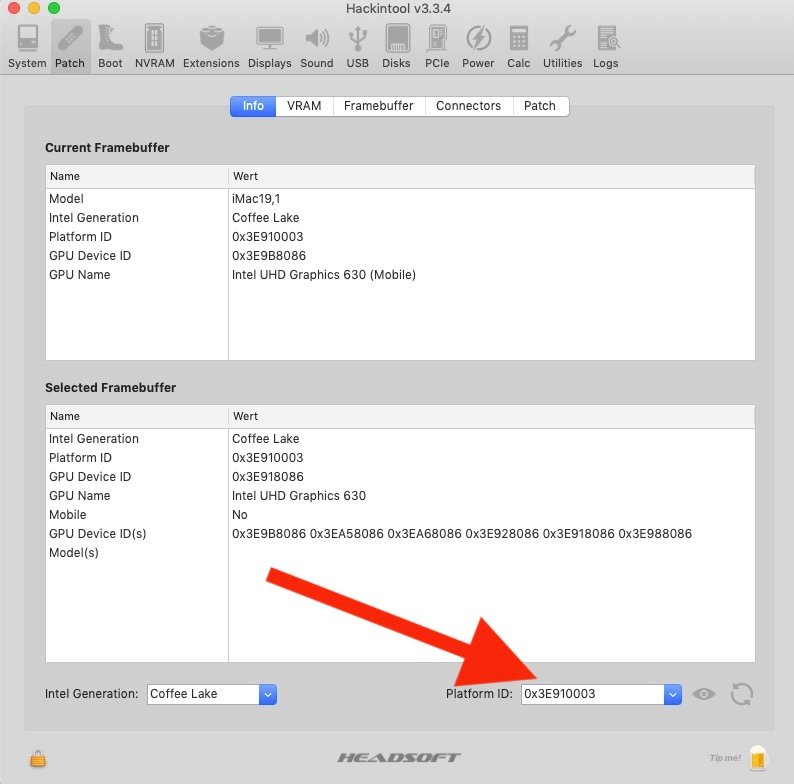
Task: Open the NVRAM section
Action: click(154, 47)
